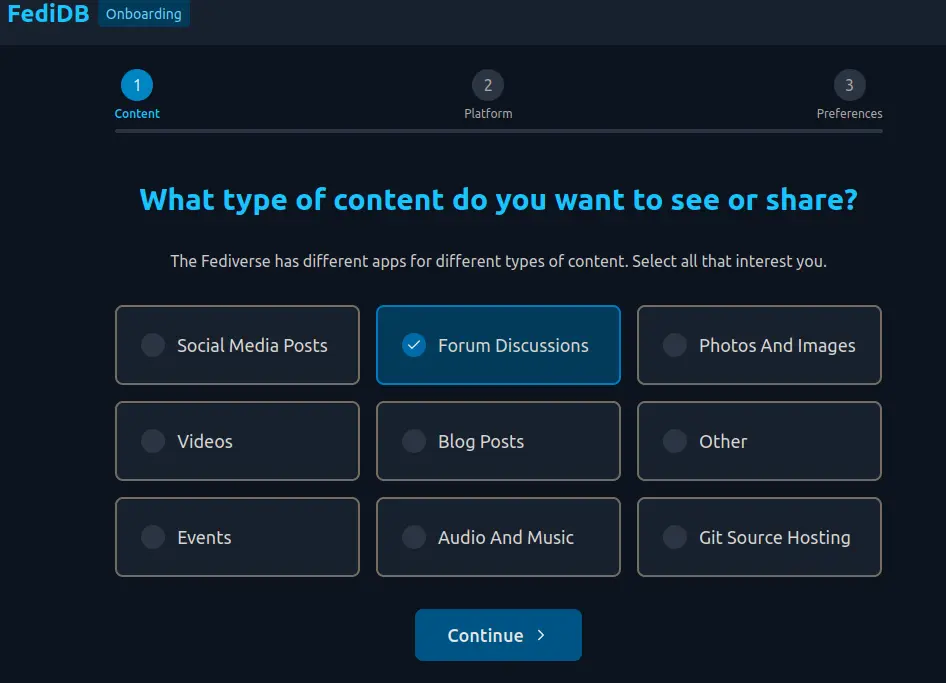Viewport: 946px width, 683px height.
Task: Pick the Git Source Hosting card
Action: tap(759, 537)
